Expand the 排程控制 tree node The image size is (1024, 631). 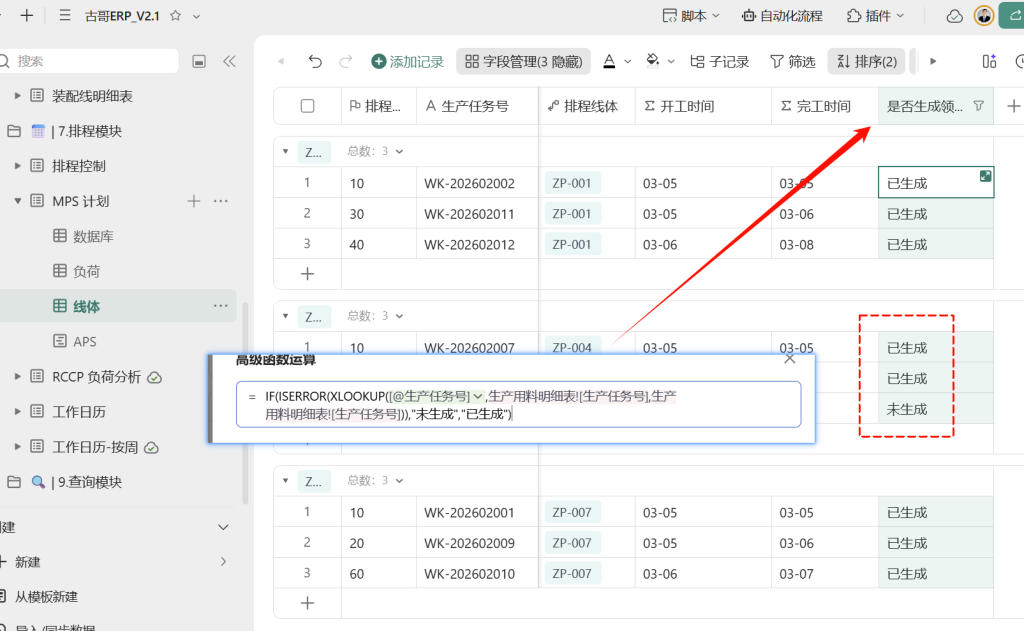click(x=18, y=166)
